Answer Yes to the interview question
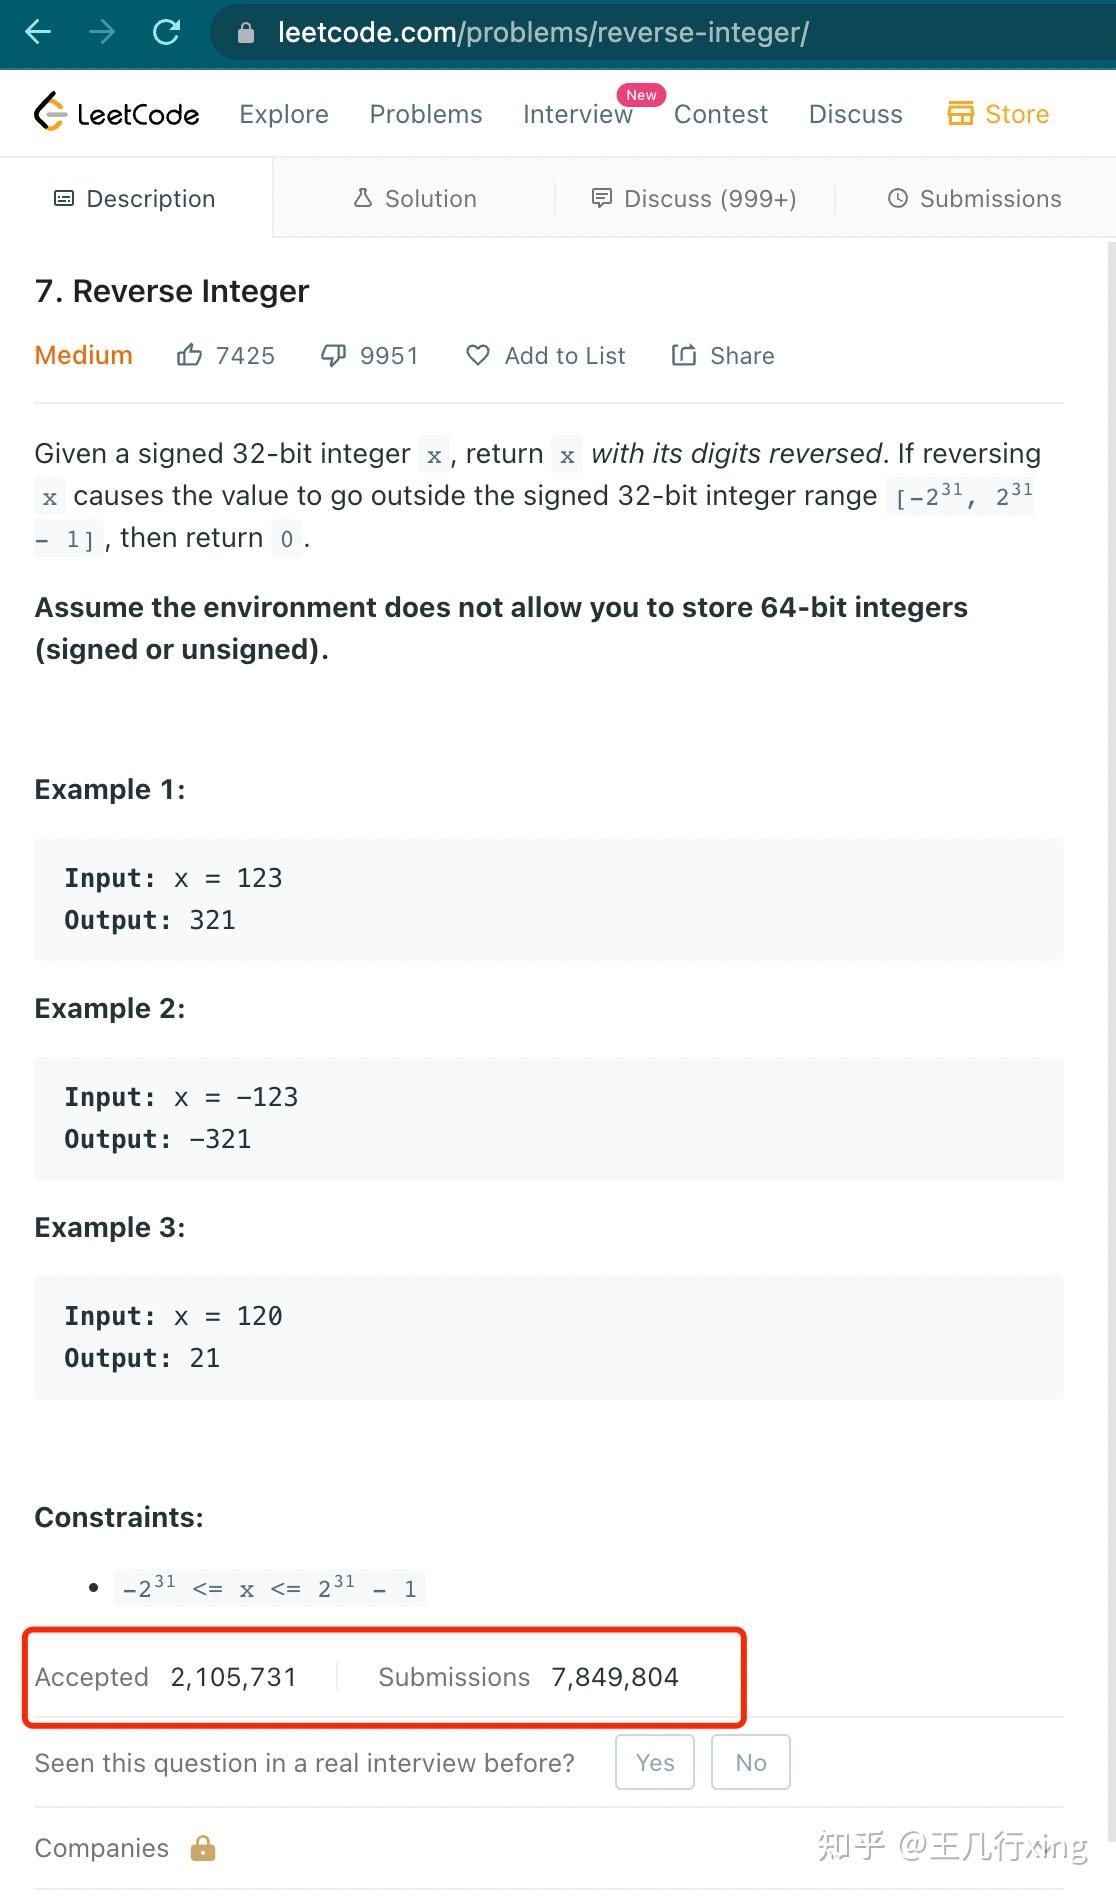 pos(654,1762)
